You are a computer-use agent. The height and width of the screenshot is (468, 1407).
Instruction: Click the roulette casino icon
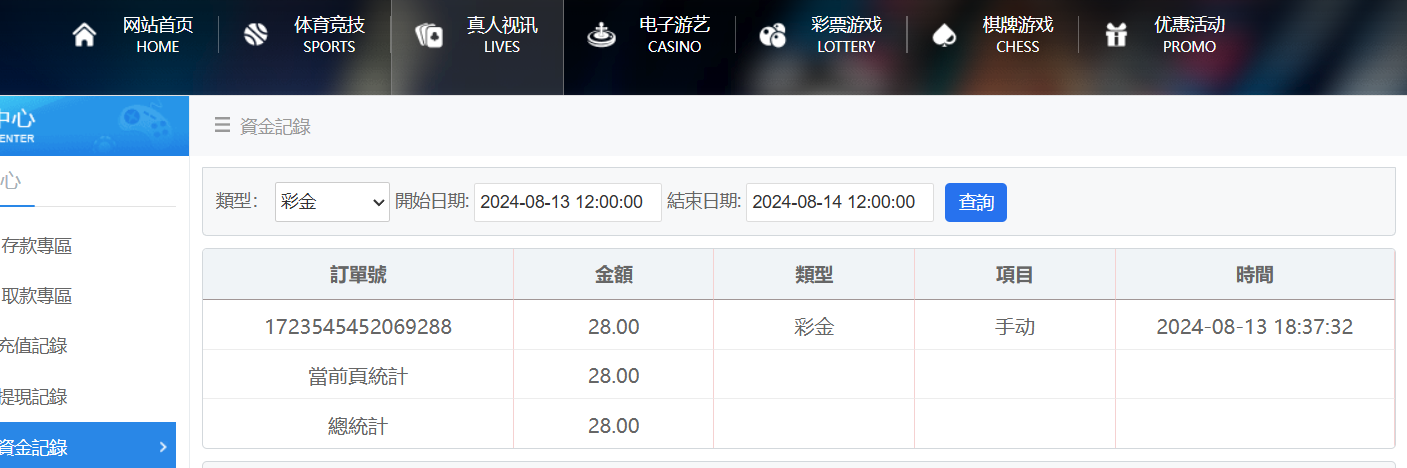pos(601,36)
